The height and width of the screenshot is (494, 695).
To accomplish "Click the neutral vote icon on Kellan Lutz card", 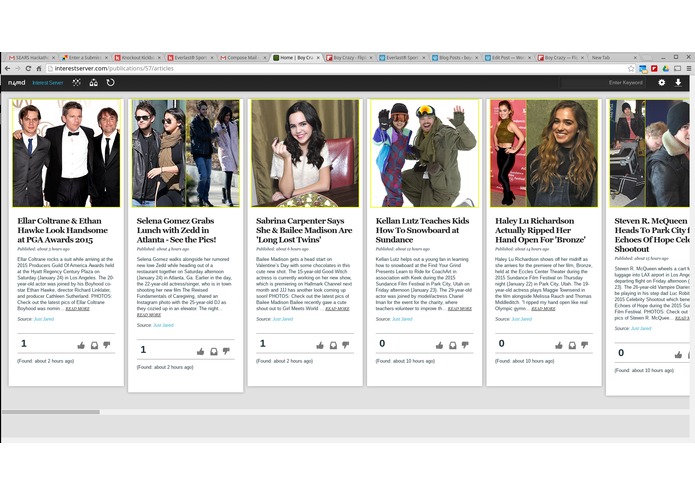I will tap(453, 346).
